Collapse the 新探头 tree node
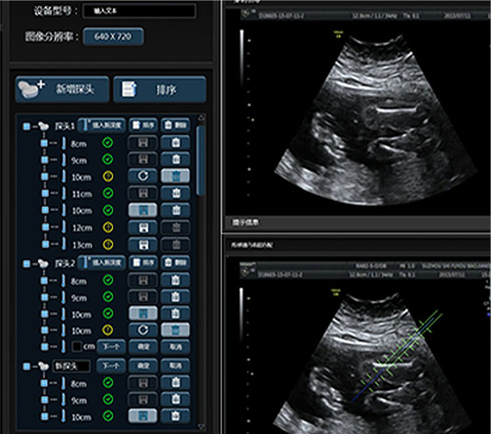This screenshot has width=491, height=434. [x=27, y=366]
